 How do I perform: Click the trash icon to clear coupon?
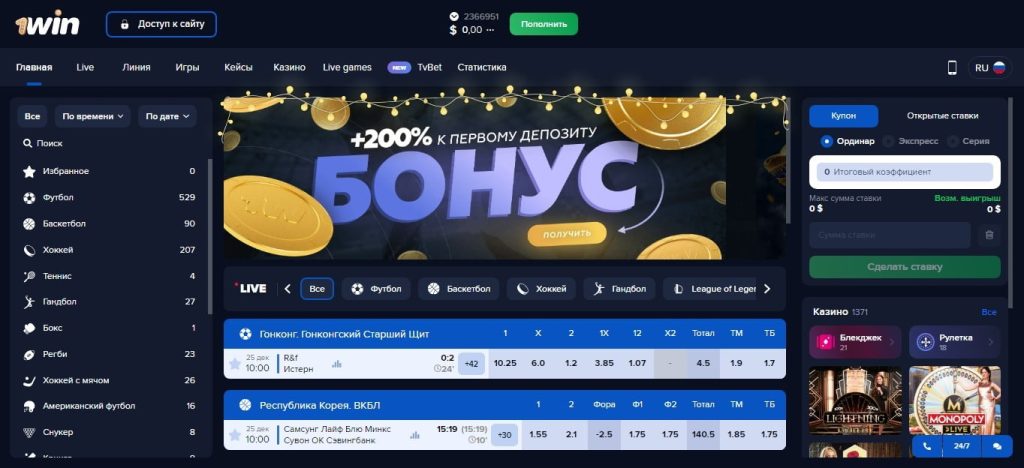[x=989, y=235]
